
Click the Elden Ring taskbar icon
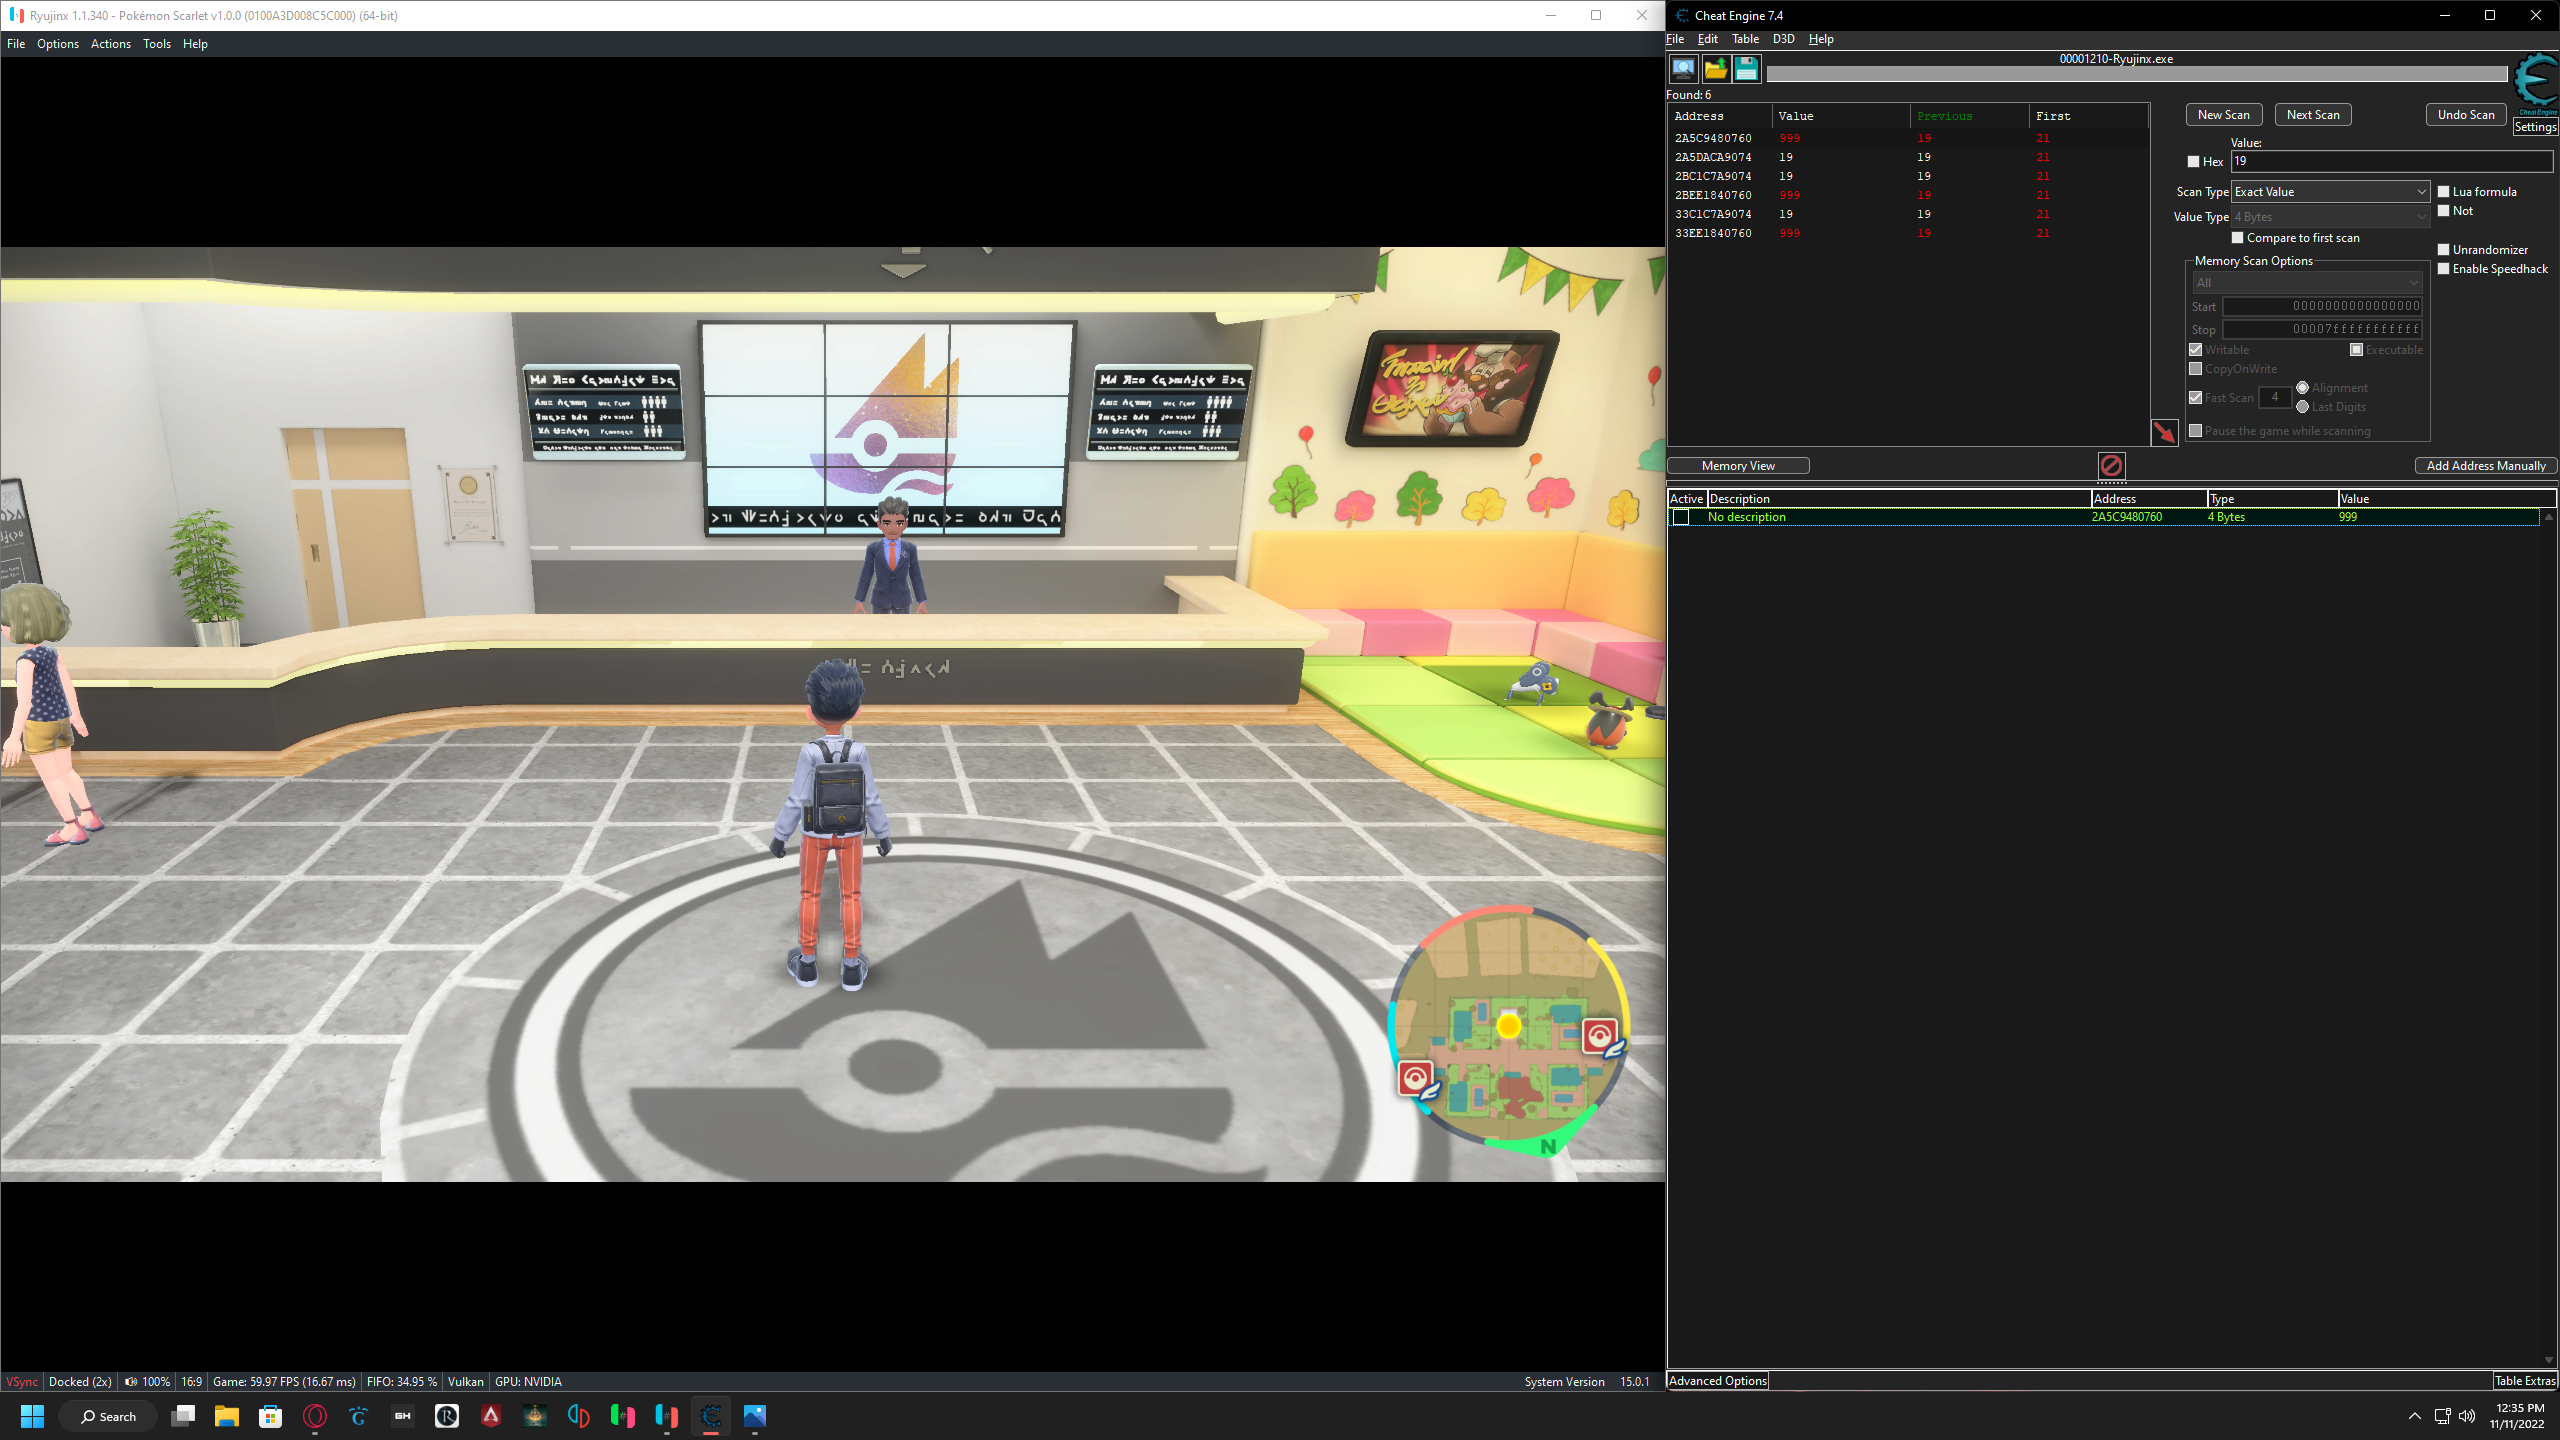[535, 1416]
